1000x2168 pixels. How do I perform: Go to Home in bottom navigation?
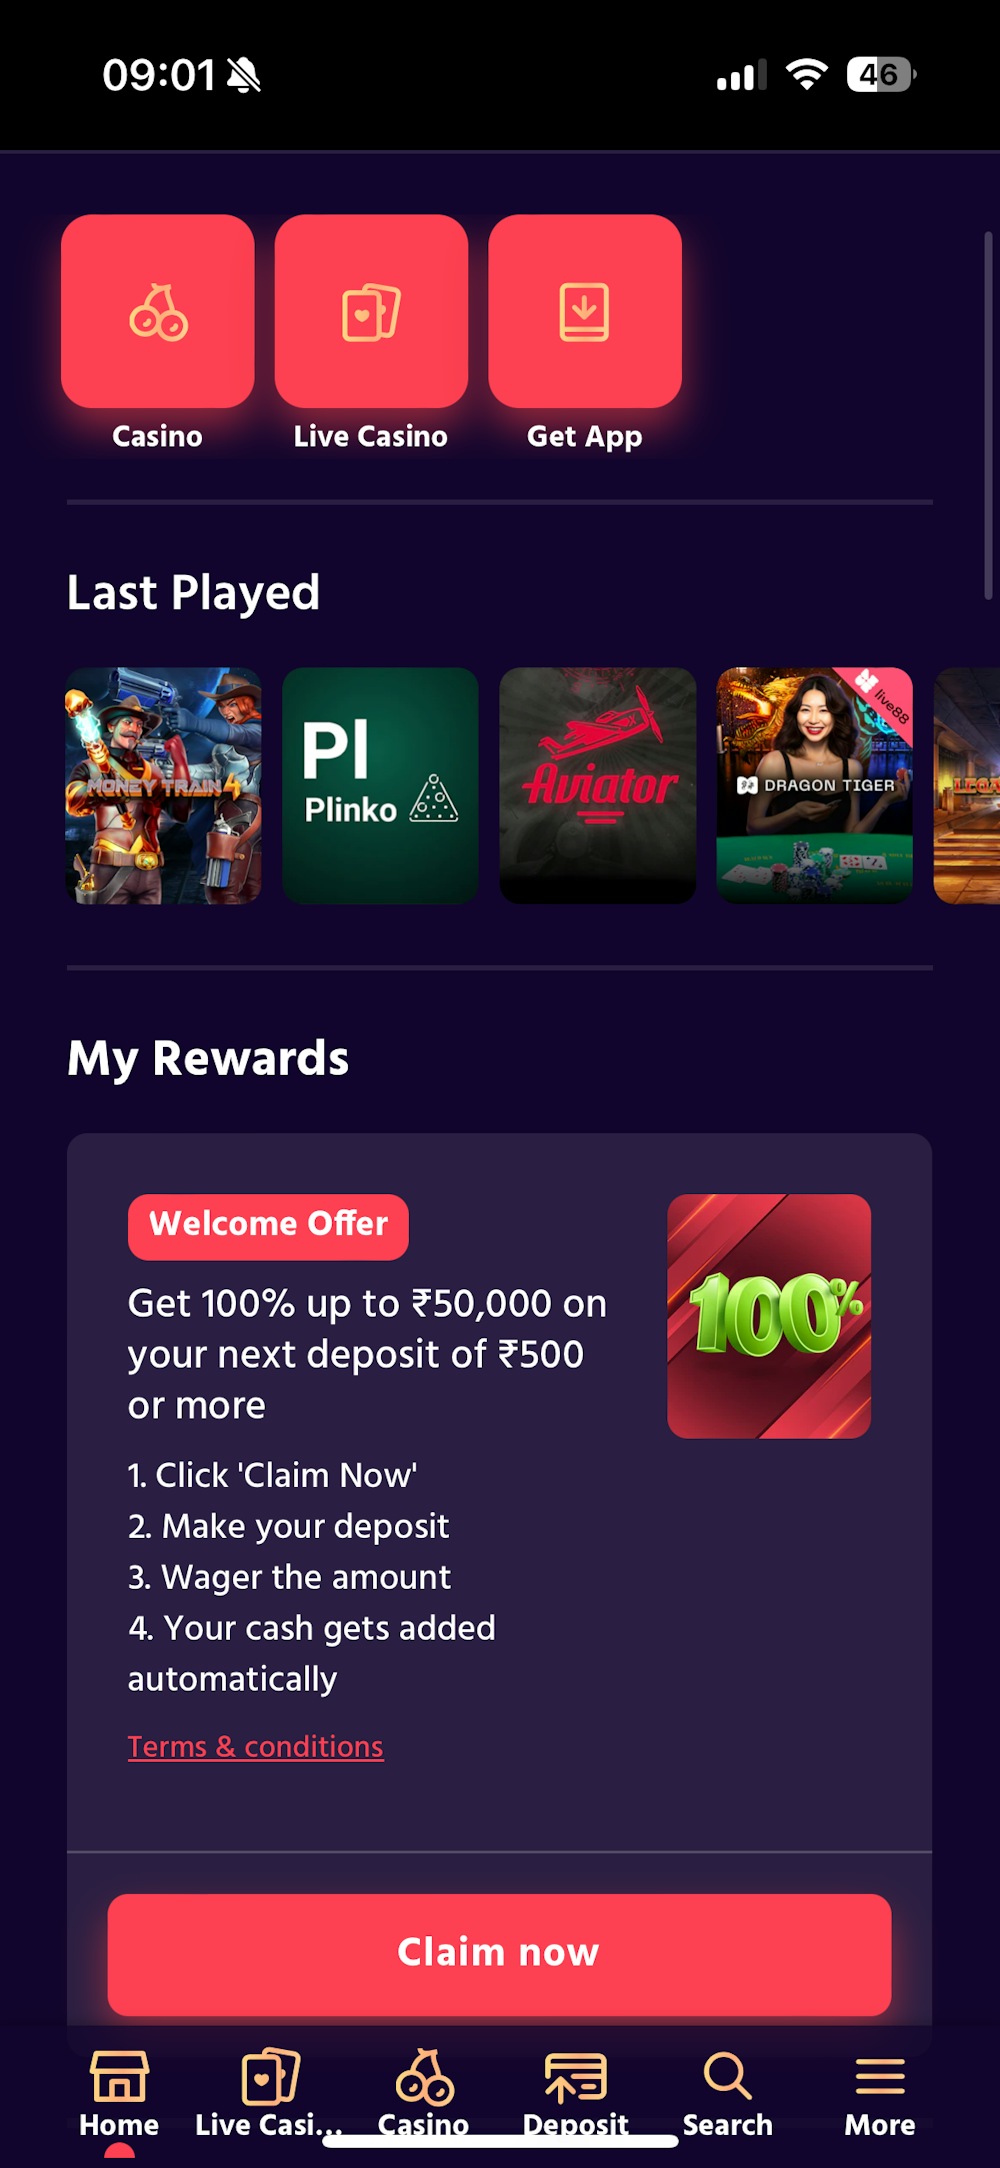pyautogui.click(x=119, y=2094)
